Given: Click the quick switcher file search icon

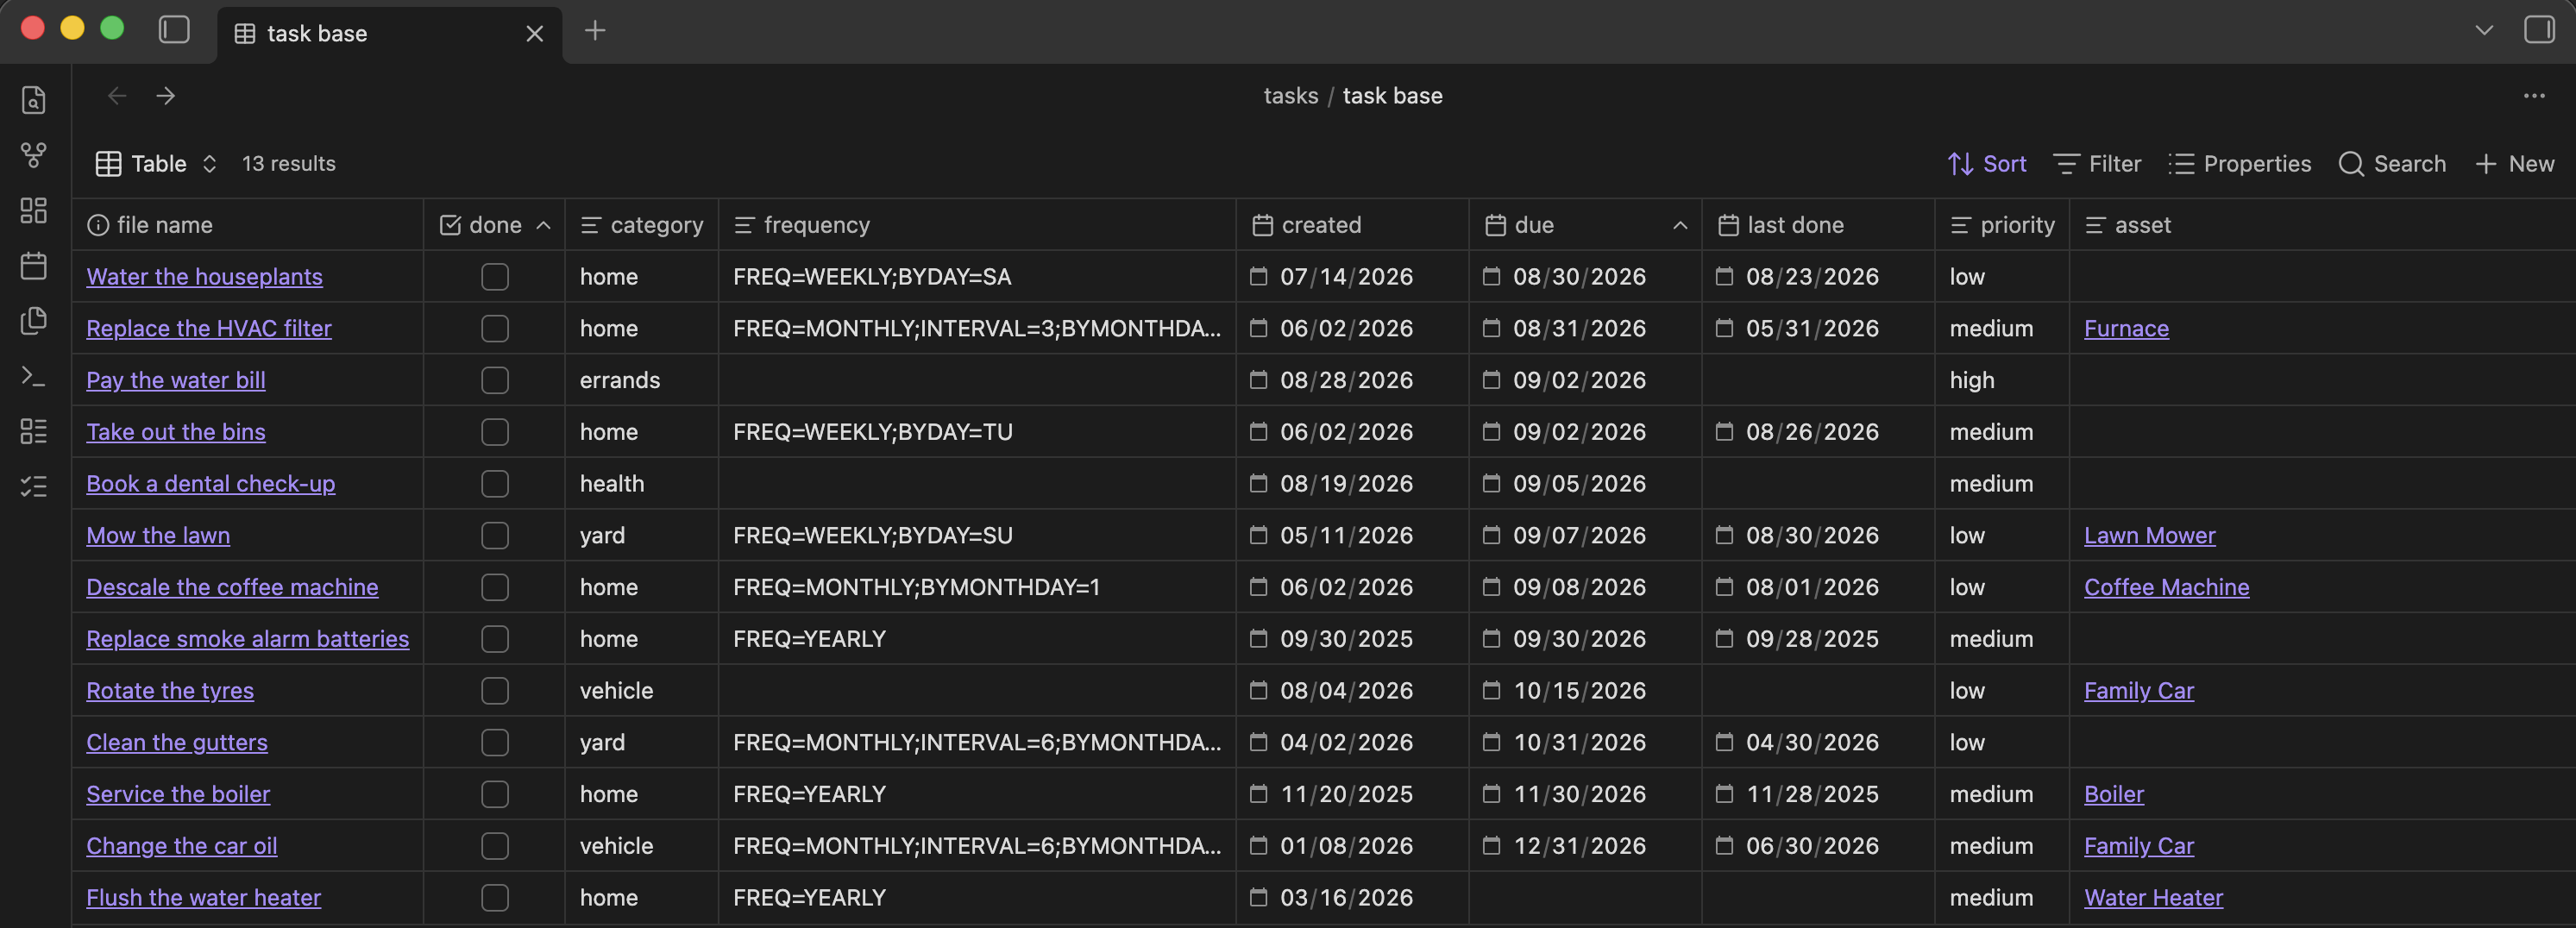Looking at the screenshot, I should click(x=34, y=100).
